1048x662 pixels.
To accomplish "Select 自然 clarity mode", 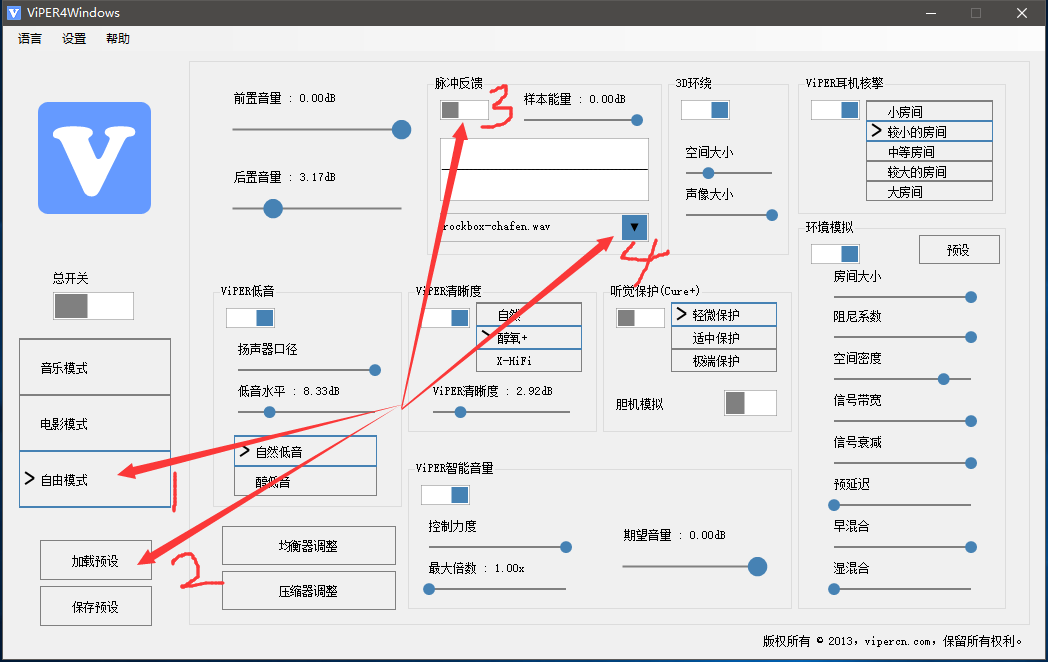I will tap(529, 315).
